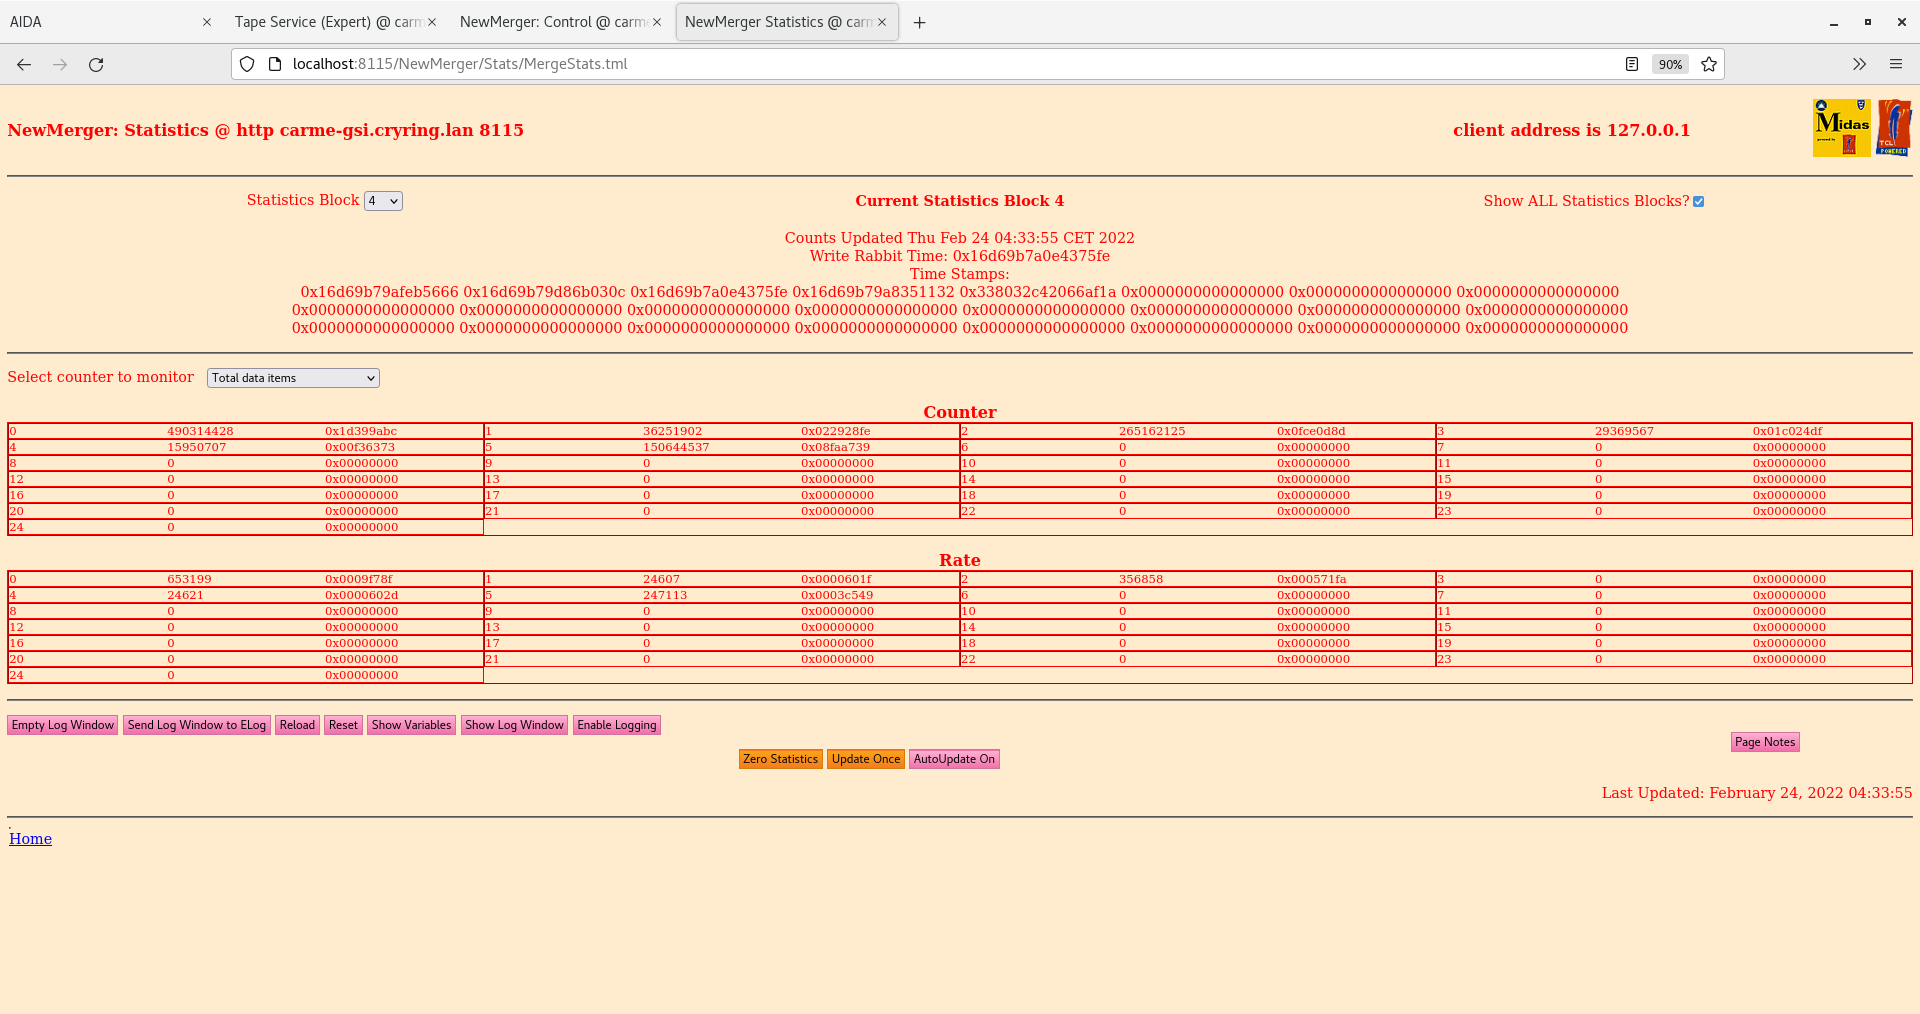Screen dimensions: 1920x1014
Task: Open the Firefox hamburger application menu
Action: (x=1895, y=64)
